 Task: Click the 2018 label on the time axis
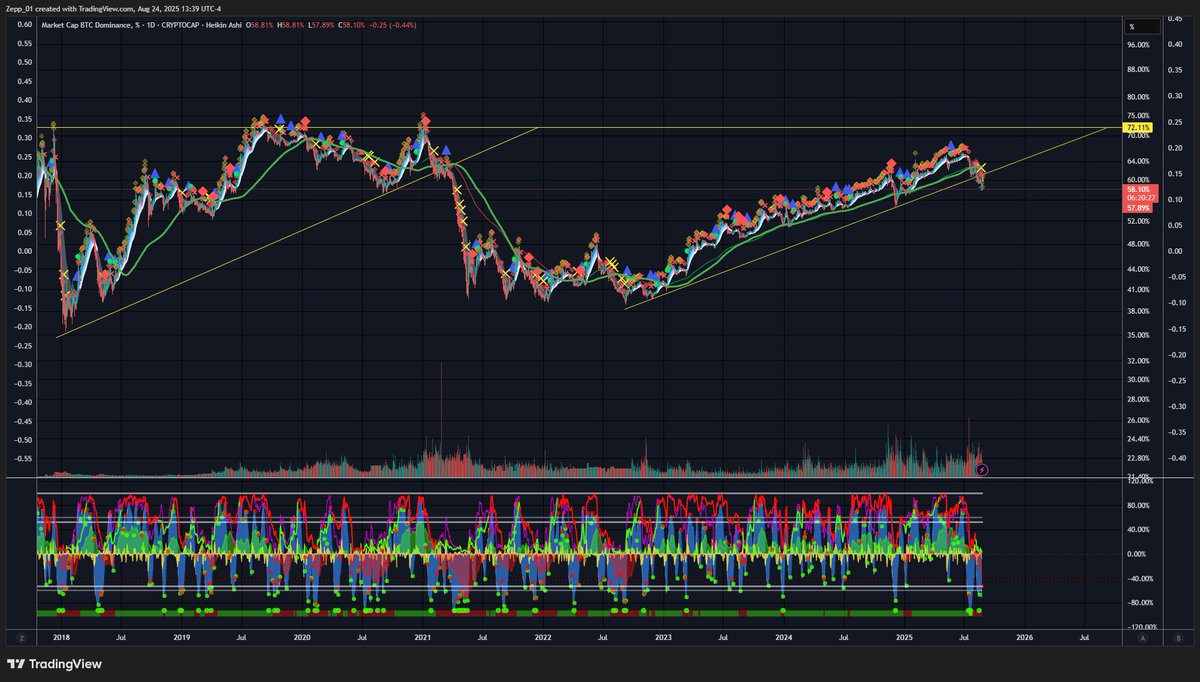(x=60, y=636)
